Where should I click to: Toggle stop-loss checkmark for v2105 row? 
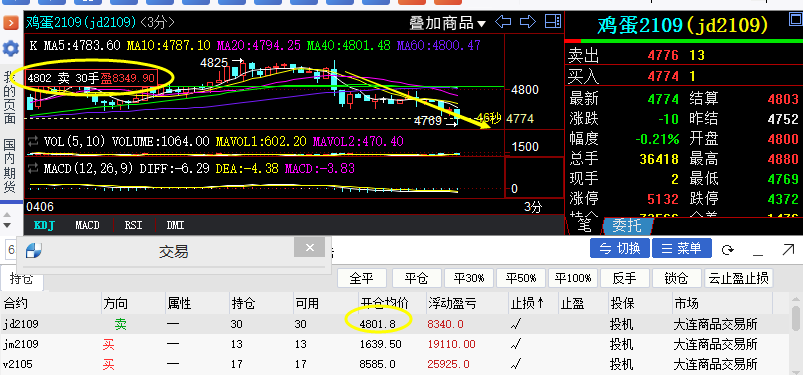(x=517, y=364)
